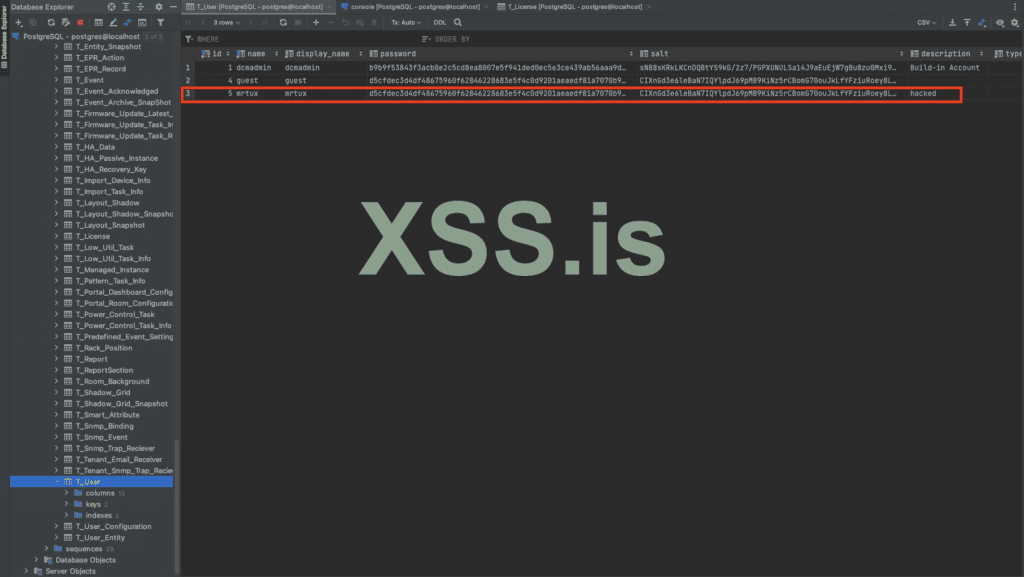Click the View as eye icon
Image resolution: width=1024 pixels, height=577 pixels.
click(1000, 22)
